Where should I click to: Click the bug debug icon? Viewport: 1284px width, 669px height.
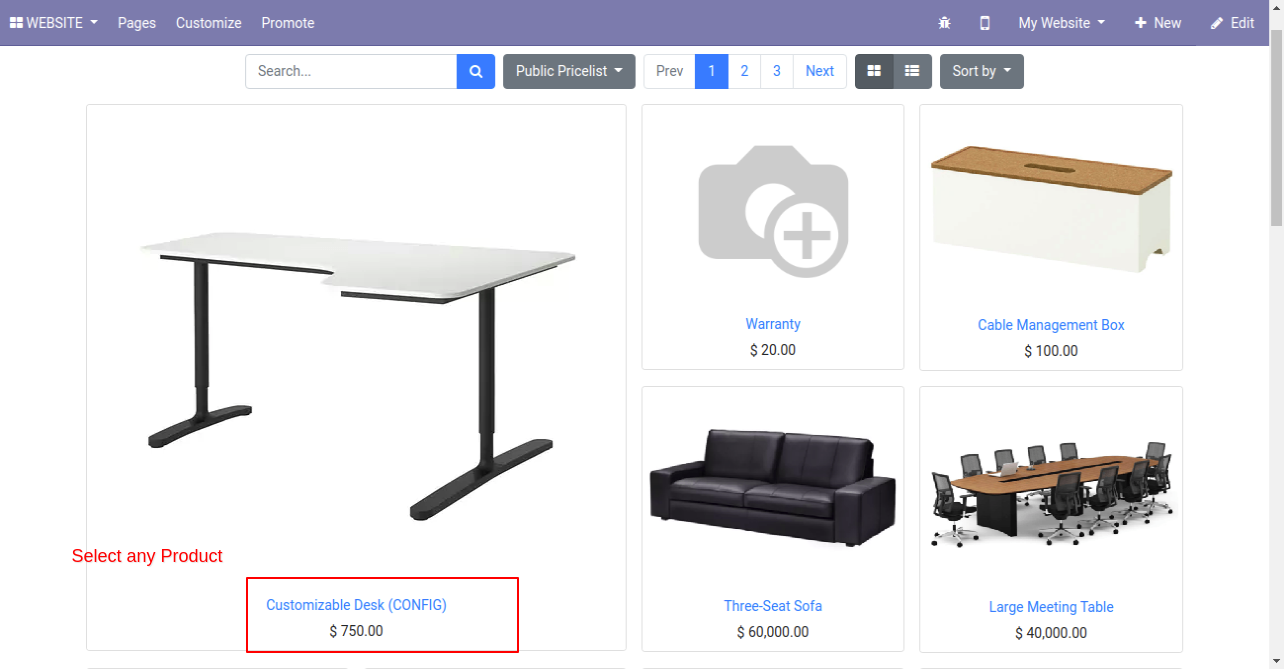point(945,23)
